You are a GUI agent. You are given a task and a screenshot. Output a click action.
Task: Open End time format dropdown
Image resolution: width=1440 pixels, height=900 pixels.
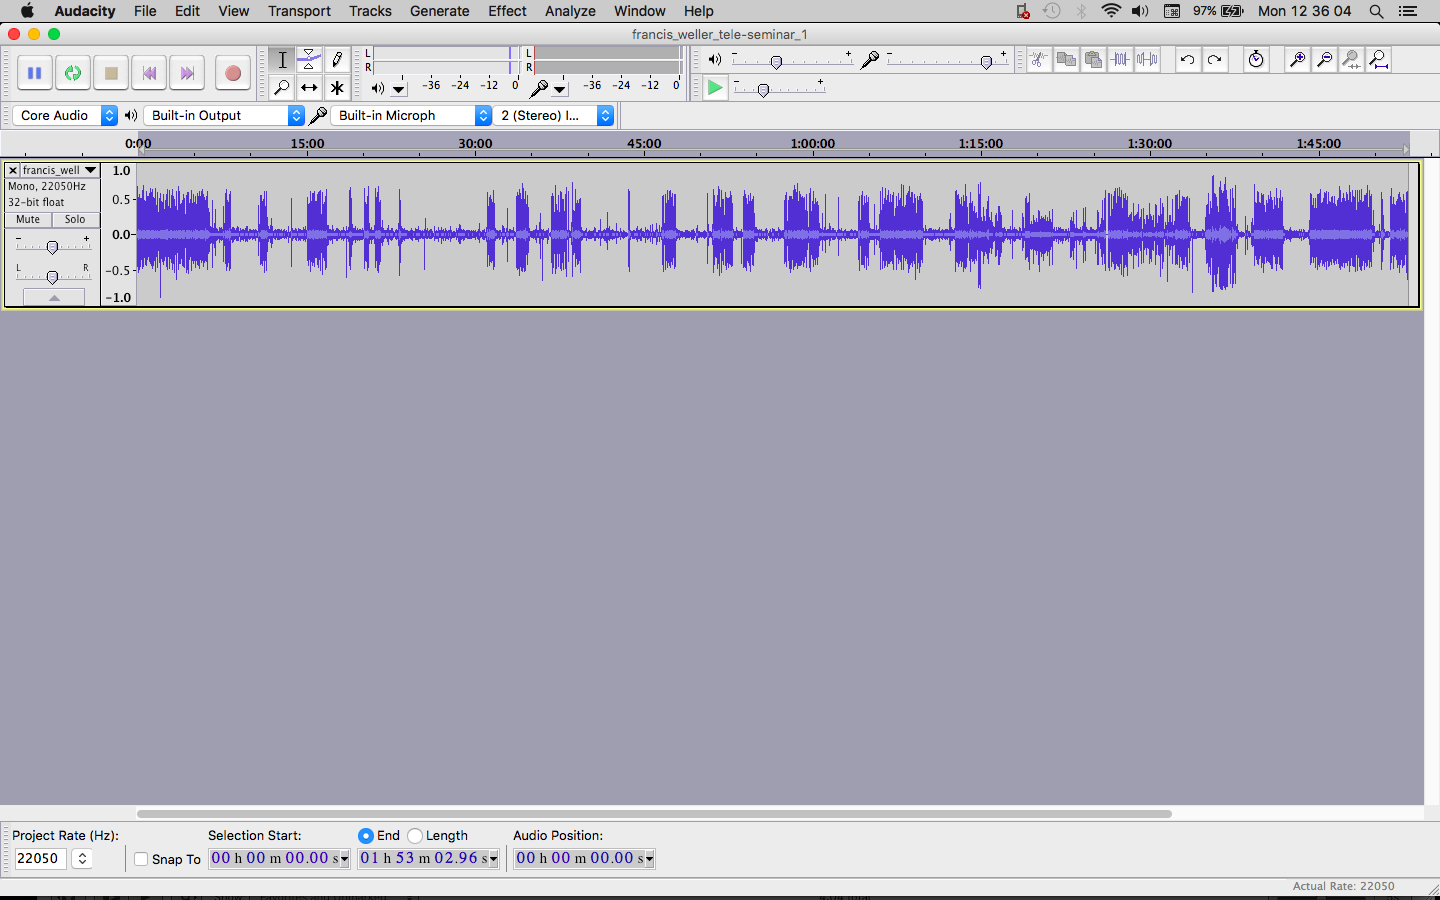(493, 859)
